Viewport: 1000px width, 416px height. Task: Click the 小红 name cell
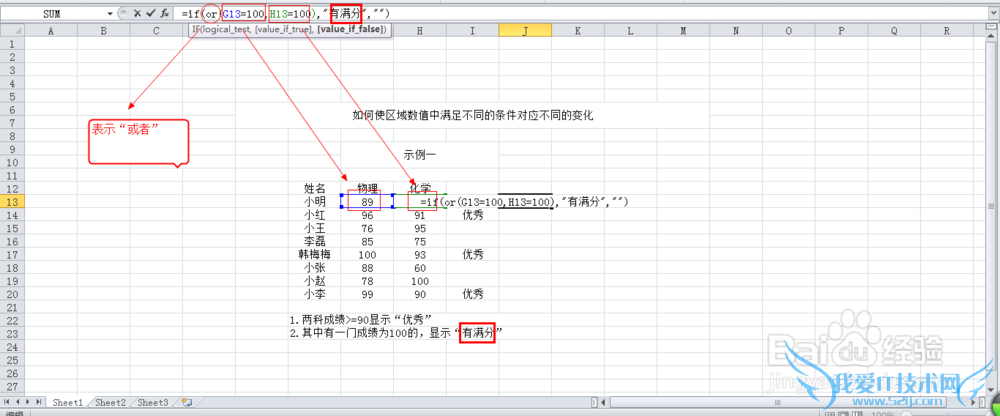pos(314,215)
